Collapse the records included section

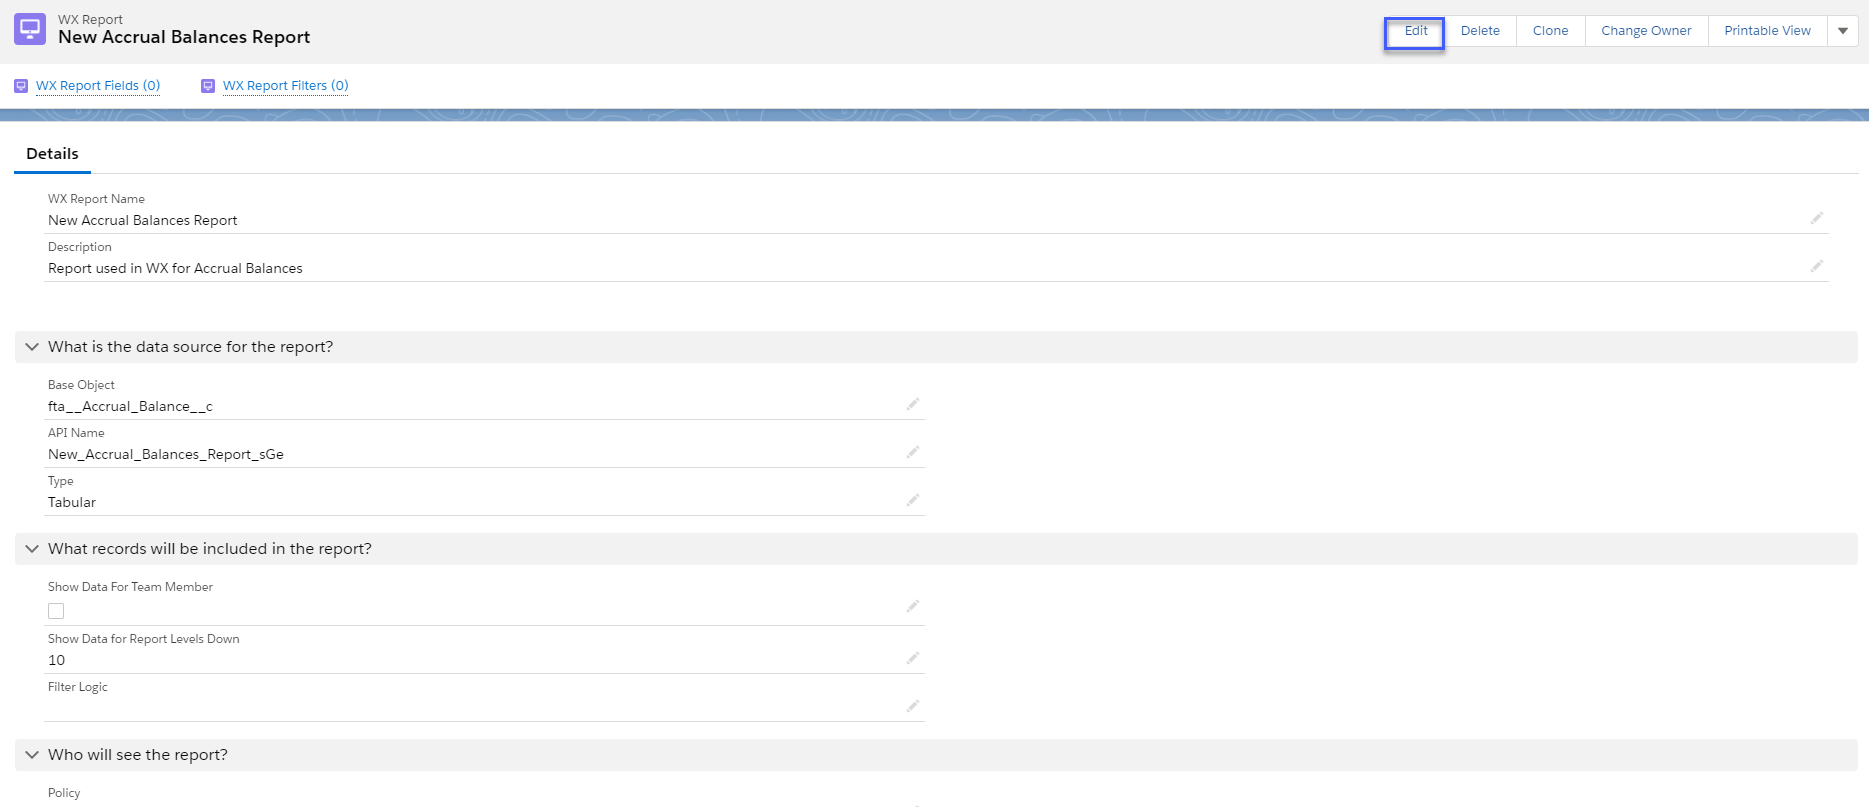(x=32, y=549)
